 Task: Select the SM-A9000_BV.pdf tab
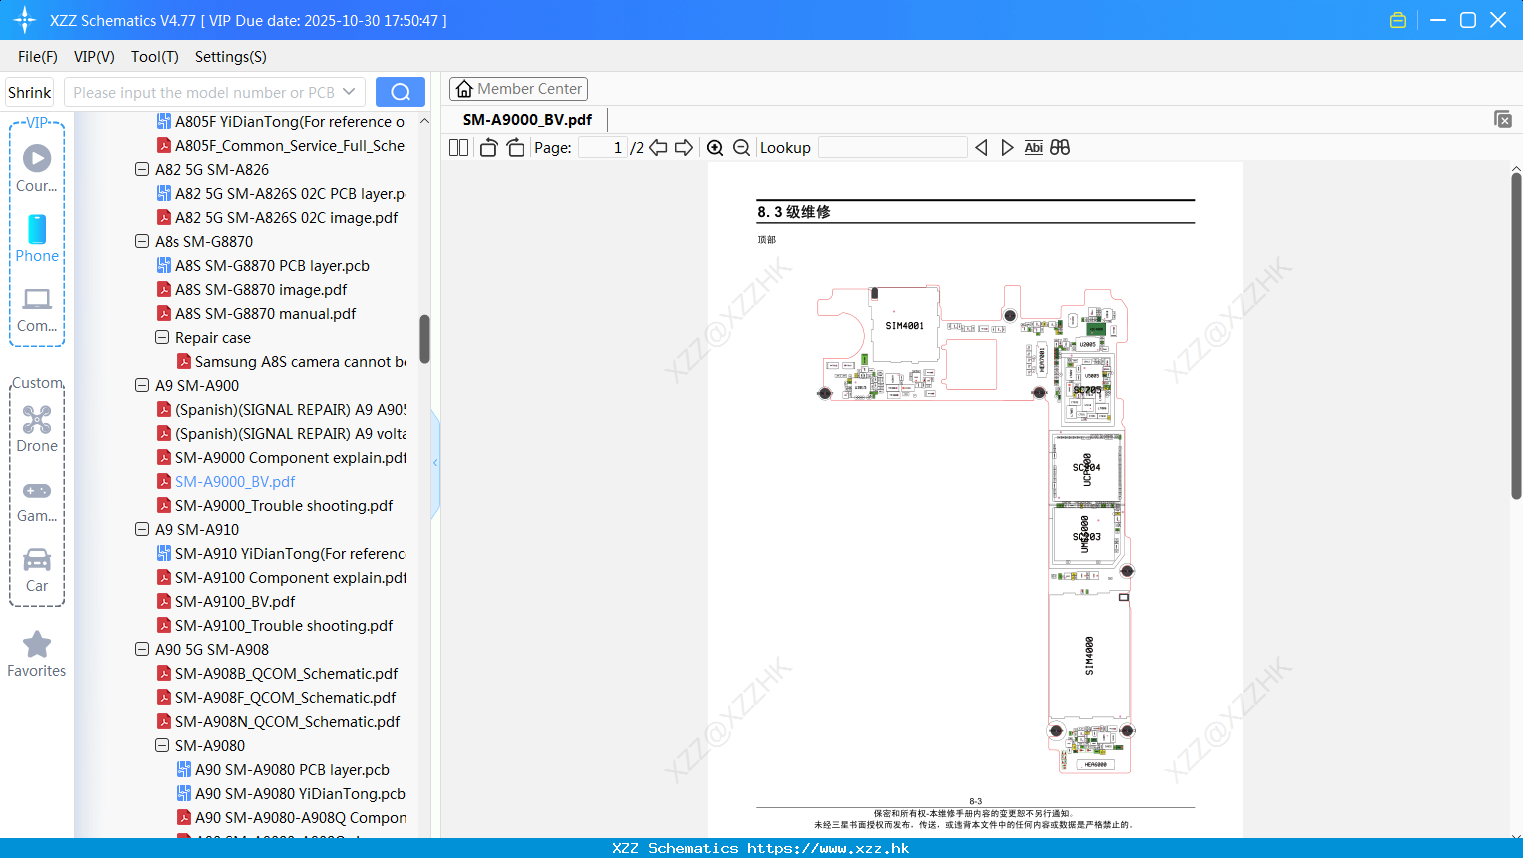527,120
